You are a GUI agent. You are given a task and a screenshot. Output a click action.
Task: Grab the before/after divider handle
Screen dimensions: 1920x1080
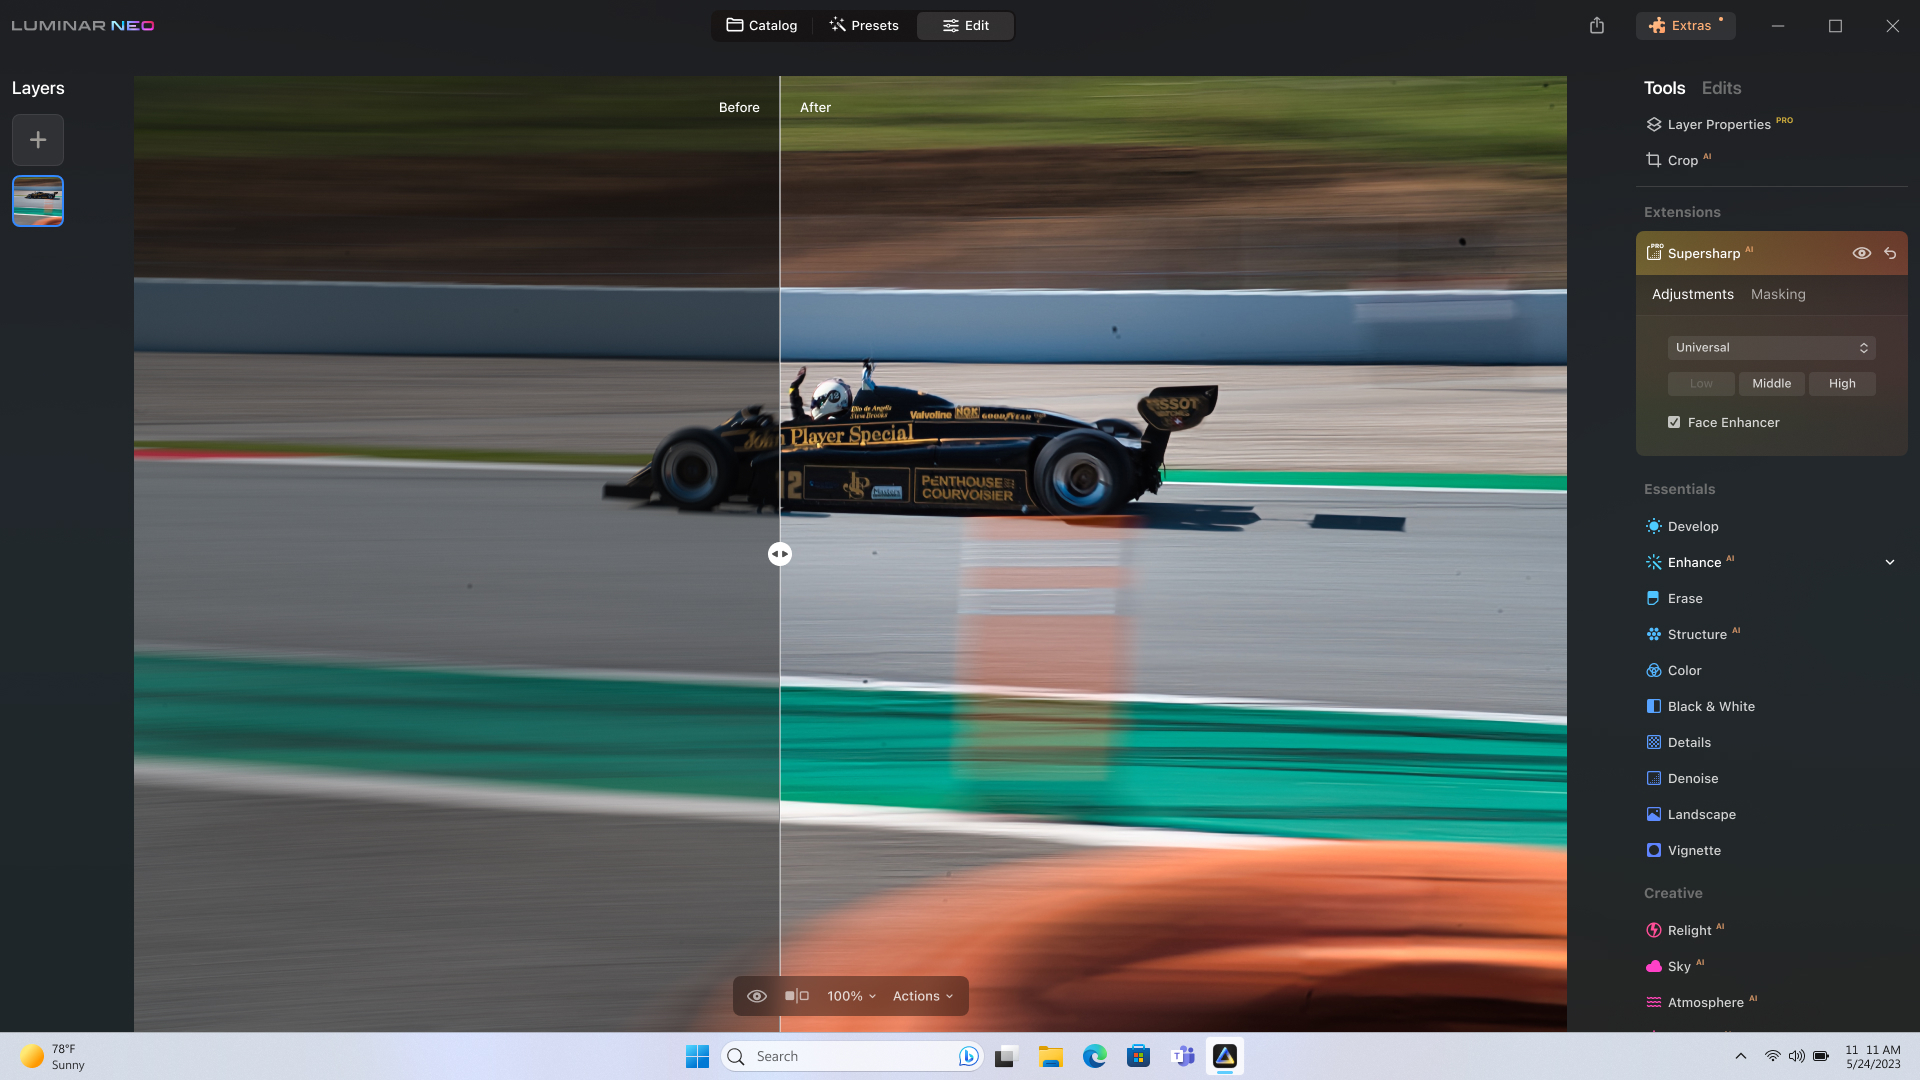[x=780, y=554]
